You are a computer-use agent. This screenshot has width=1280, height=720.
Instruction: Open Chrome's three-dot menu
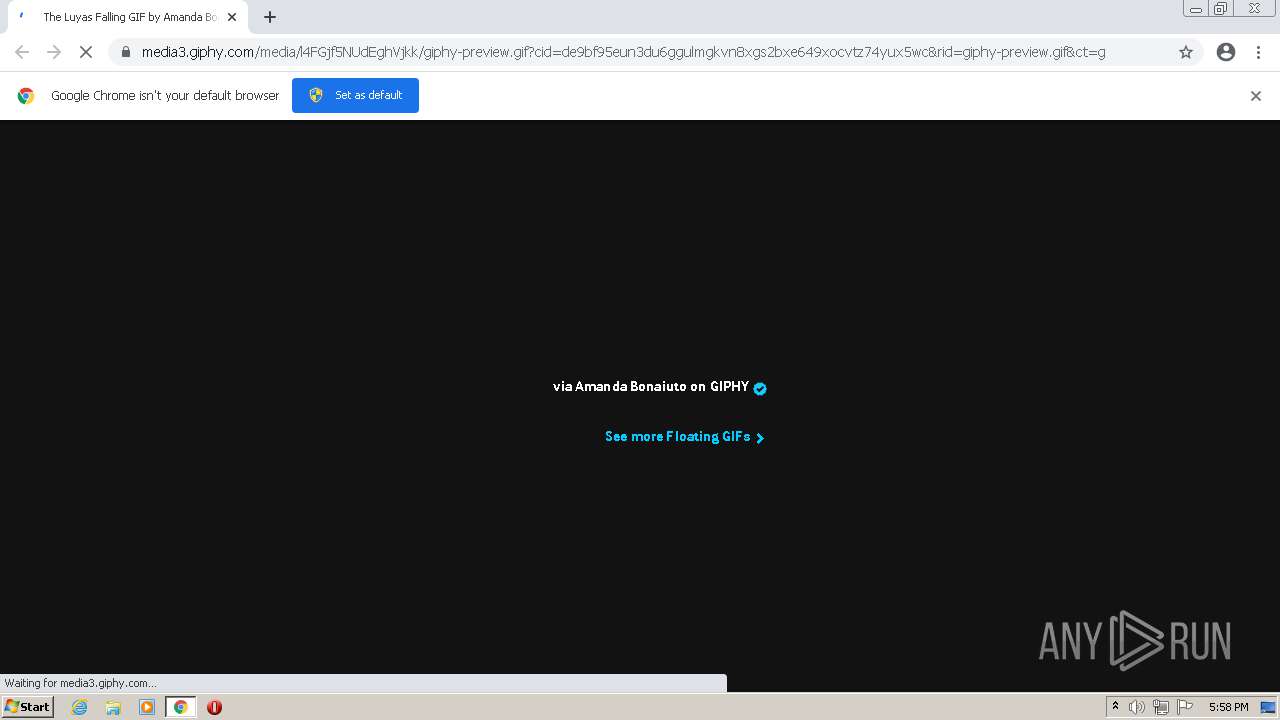1259,52
